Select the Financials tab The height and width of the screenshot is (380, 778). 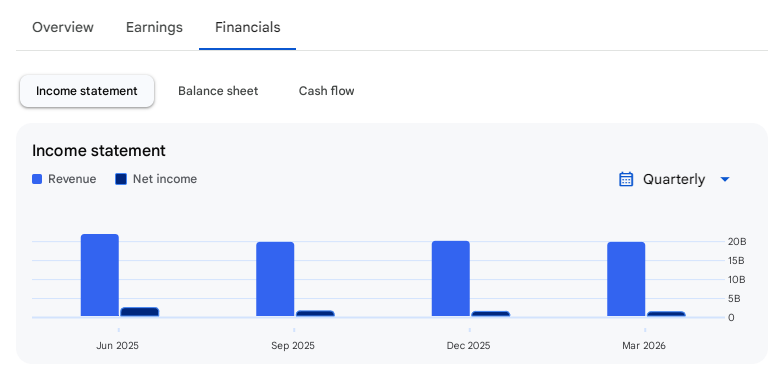[248, 27]
